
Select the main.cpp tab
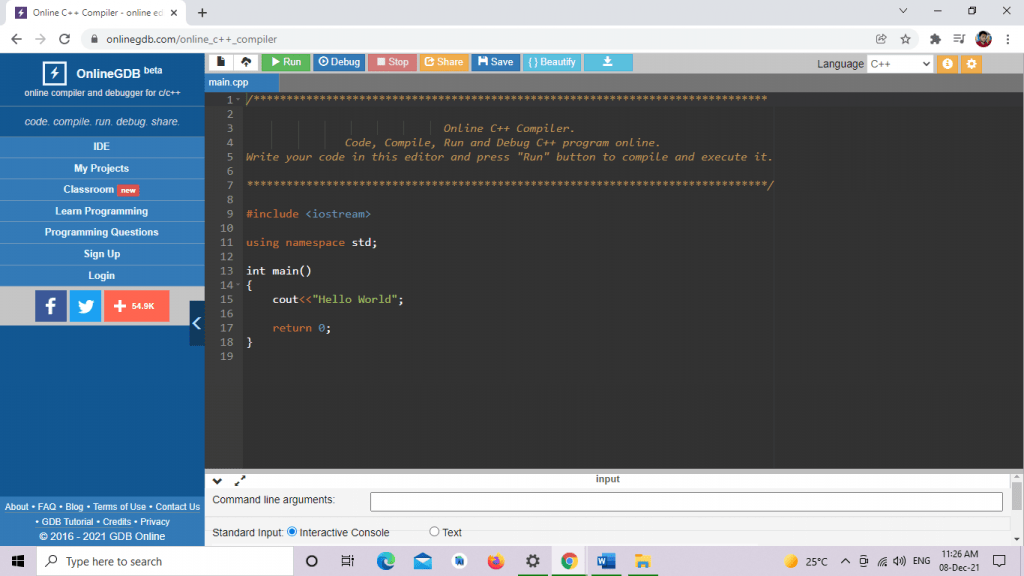point(240,83)
